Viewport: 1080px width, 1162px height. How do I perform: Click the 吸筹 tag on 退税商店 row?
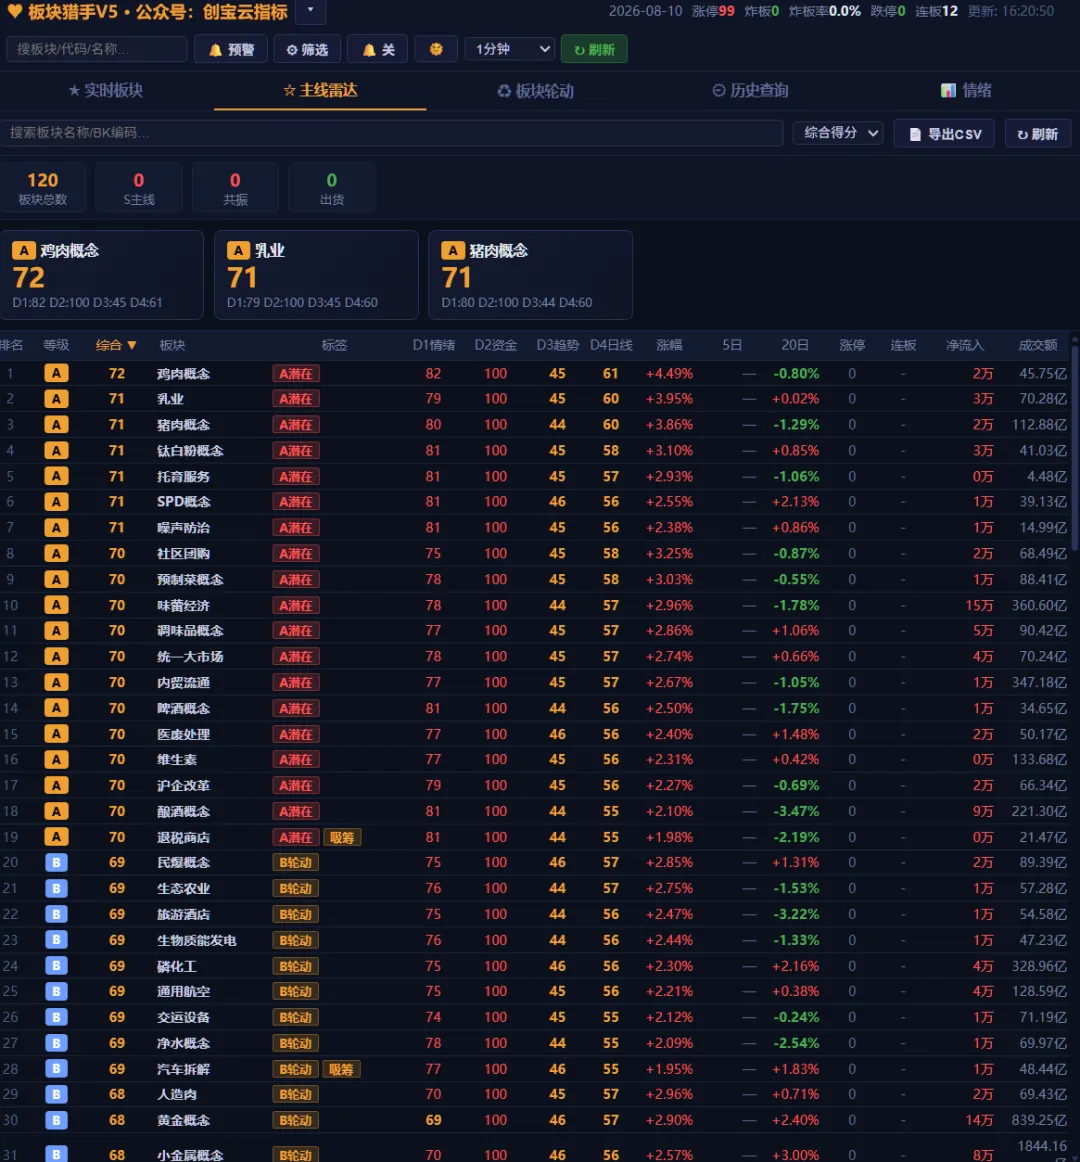342,837
